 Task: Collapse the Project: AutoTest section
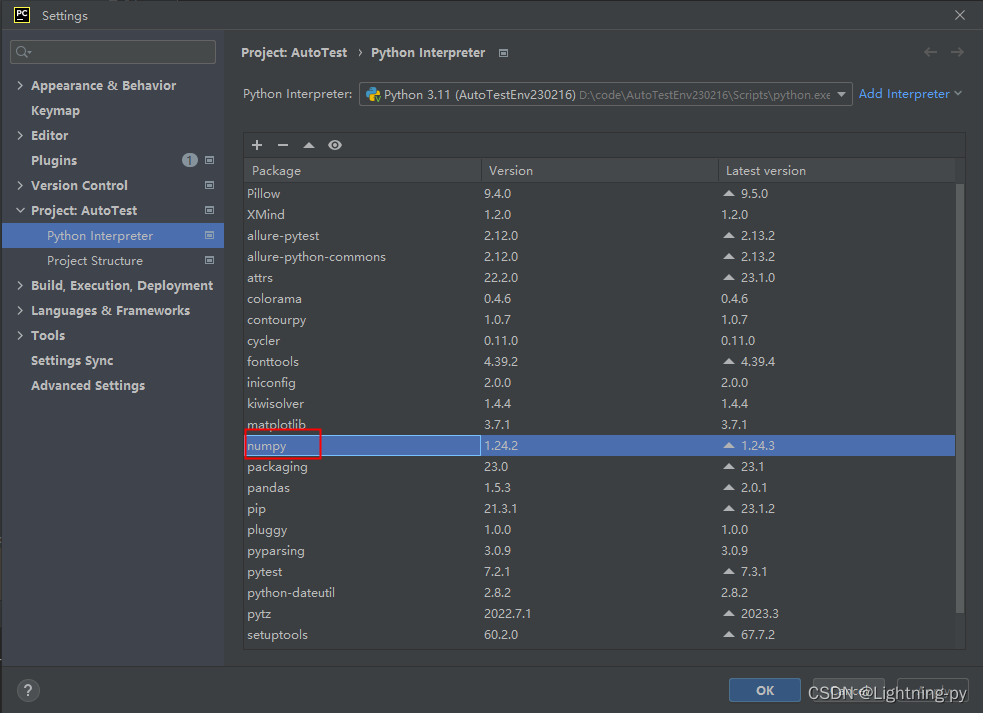pyautogui.click(x=20, y=211)
